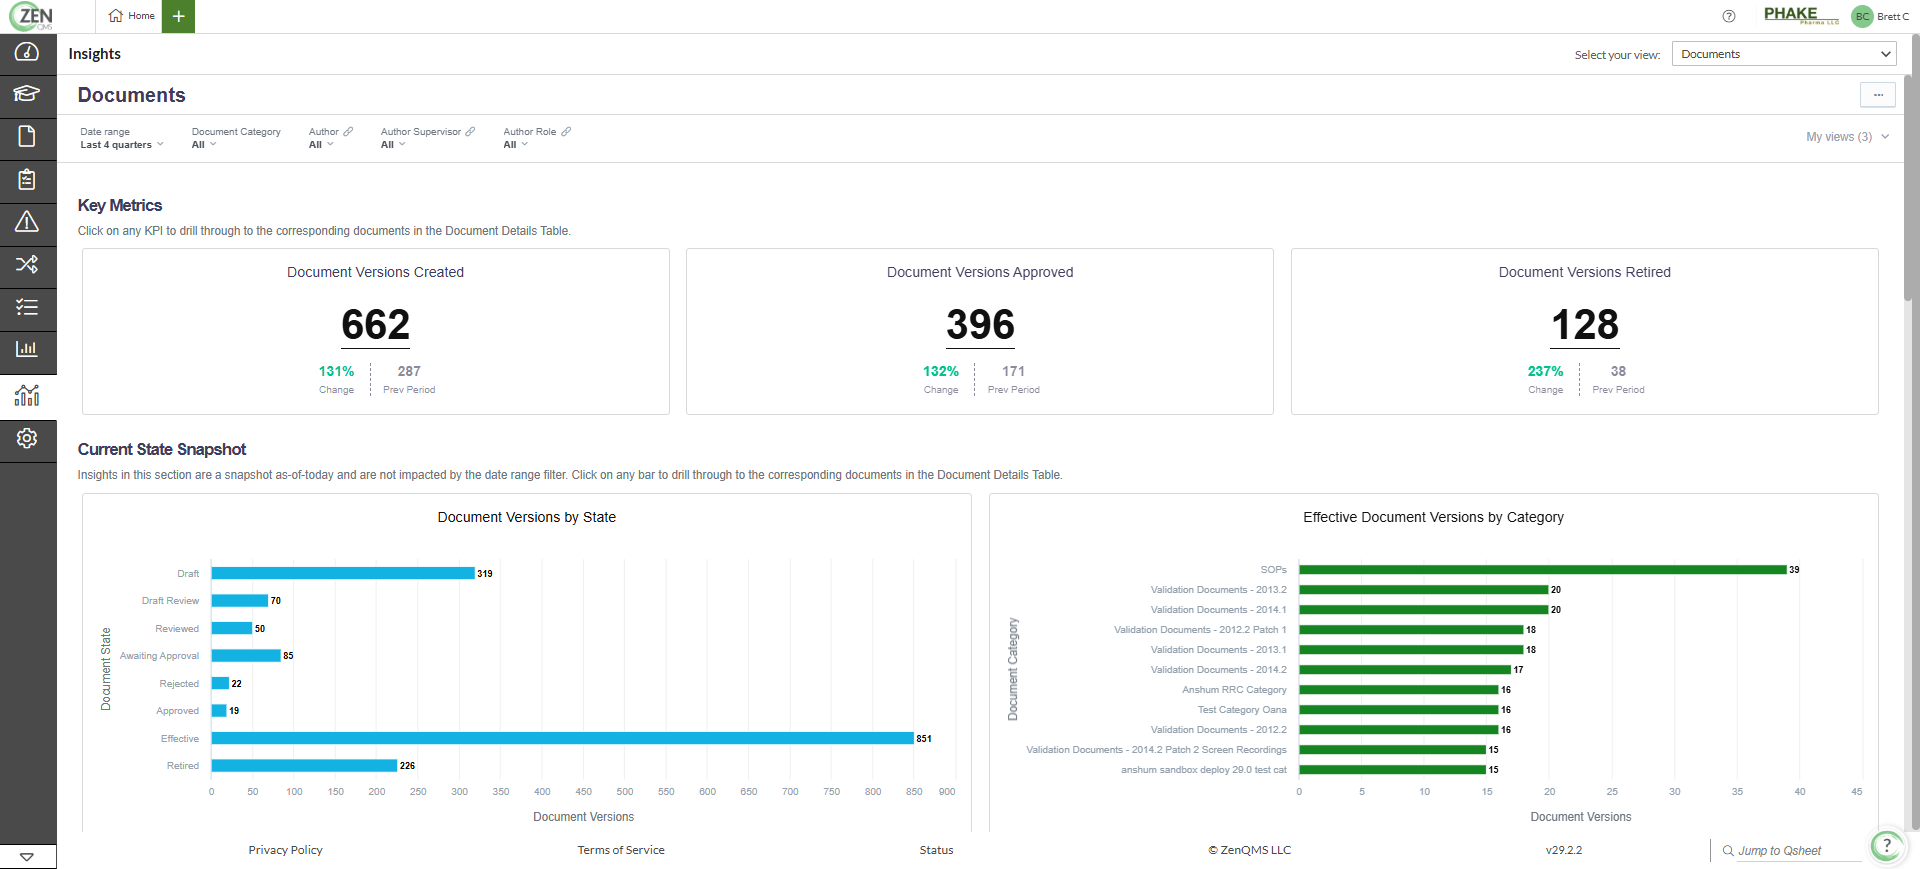Image resolution: width=1920 pixels, height=869 pixels.
Task: Click the green plus new tab button
Action: coord(178,16)
